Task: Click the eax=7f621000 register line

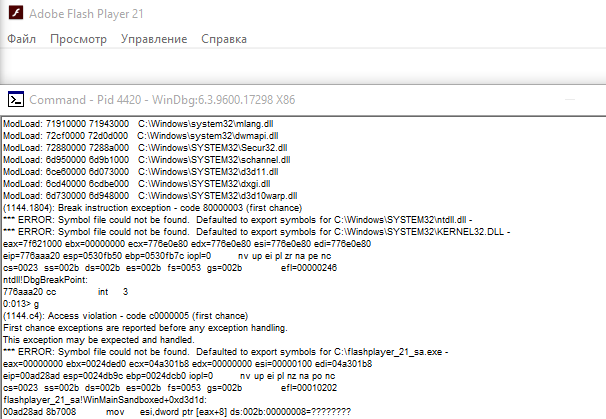Action: (187, 244)
